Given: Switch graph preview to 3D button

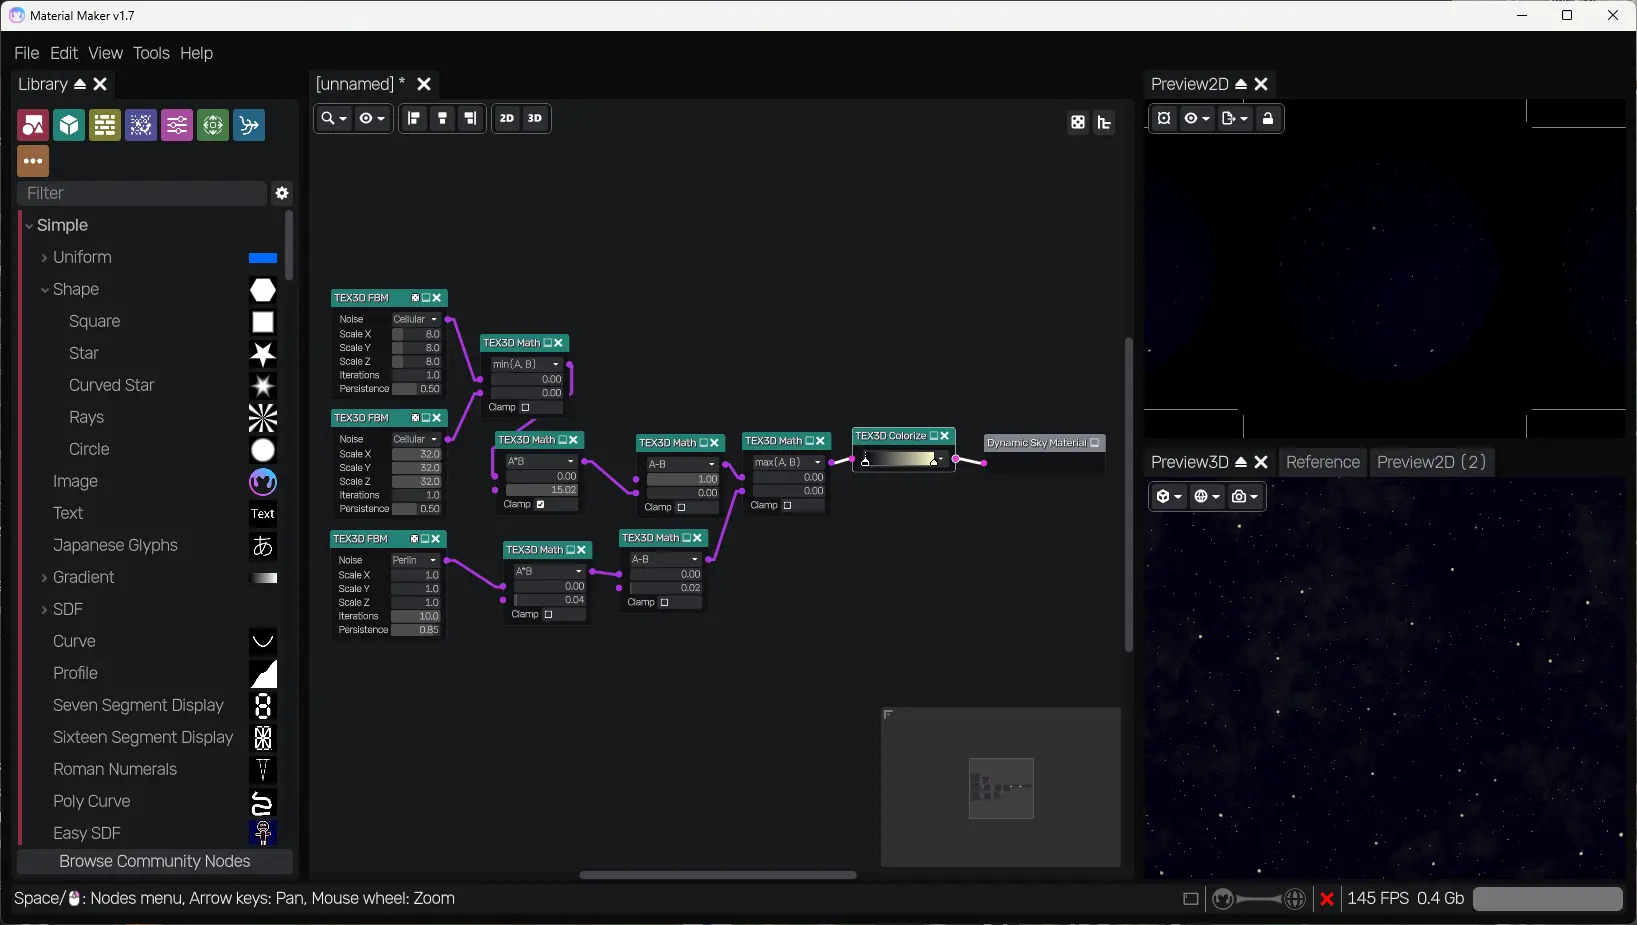Looking at the screenshot, I should 535,118.
